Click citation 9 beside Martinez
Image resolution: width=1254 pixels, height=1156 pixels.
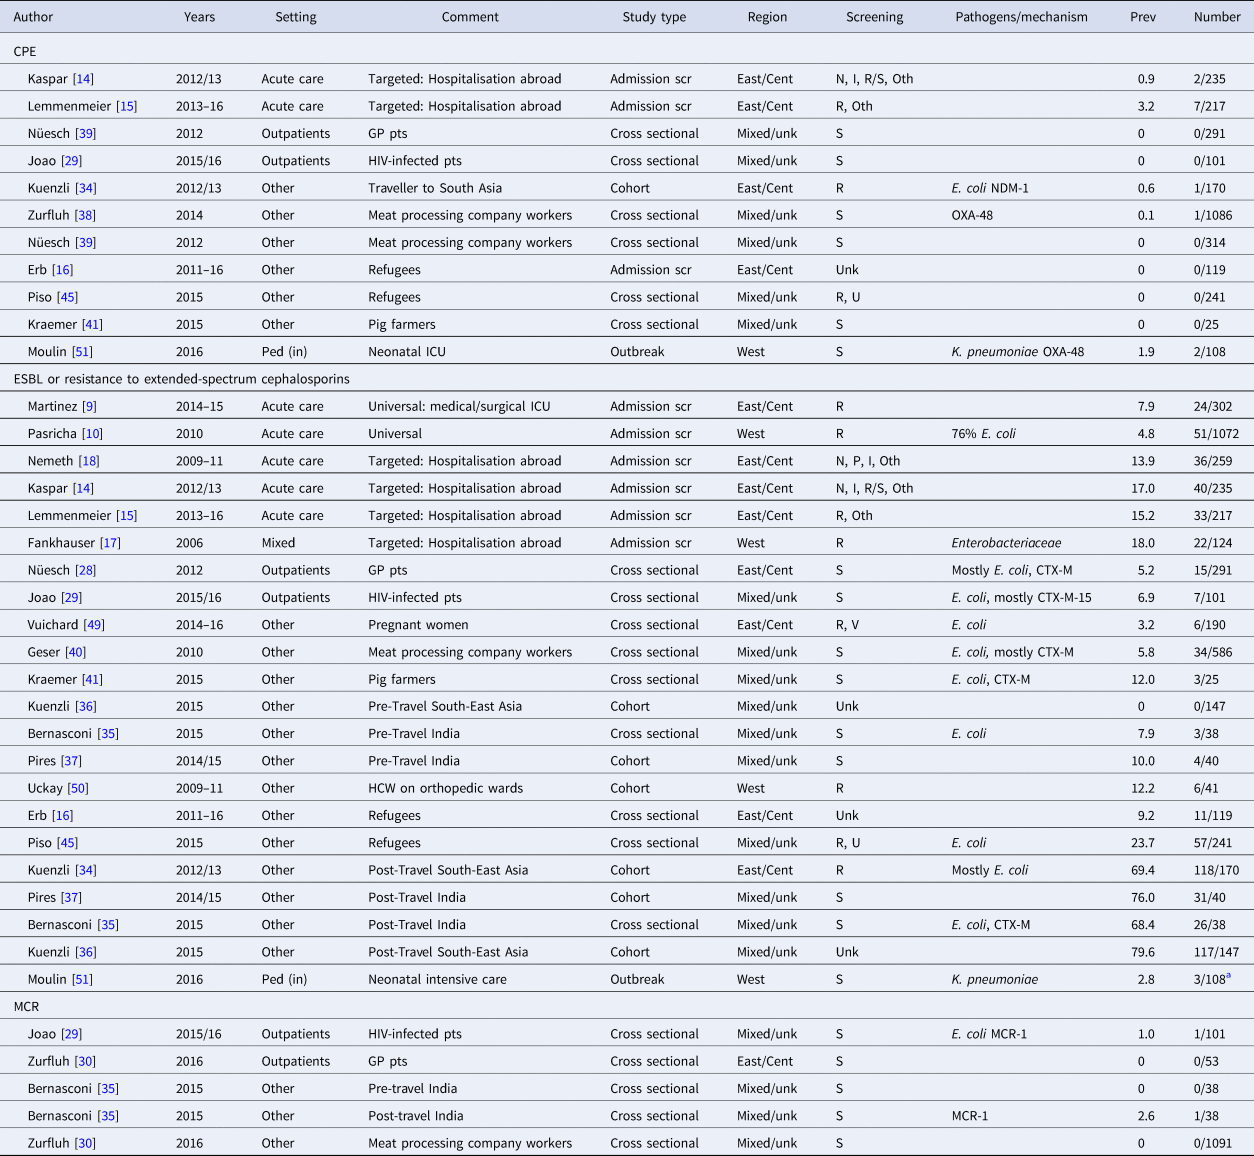tap(89, 406)
